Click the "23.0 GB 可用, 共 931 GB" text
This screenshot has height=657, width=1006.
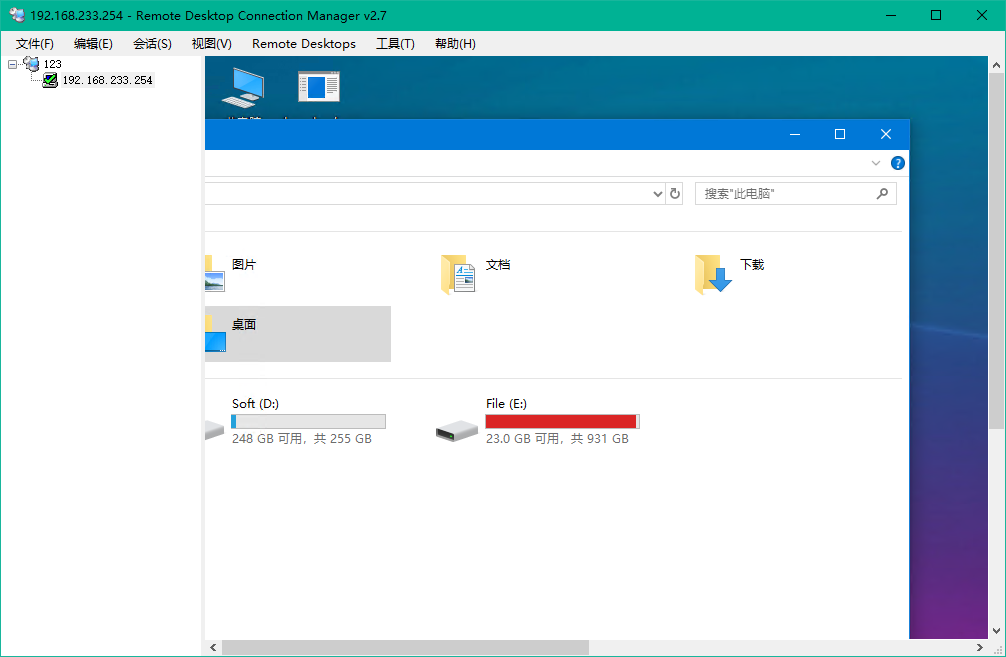pos(557,439)
